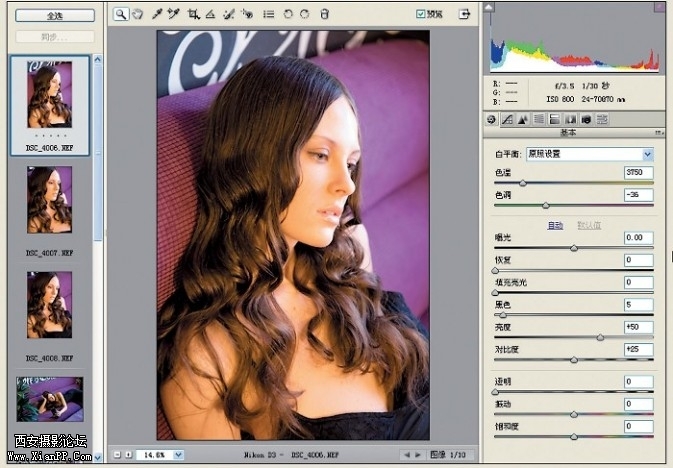Click the 自动 auto link

[x=554, y=226]
